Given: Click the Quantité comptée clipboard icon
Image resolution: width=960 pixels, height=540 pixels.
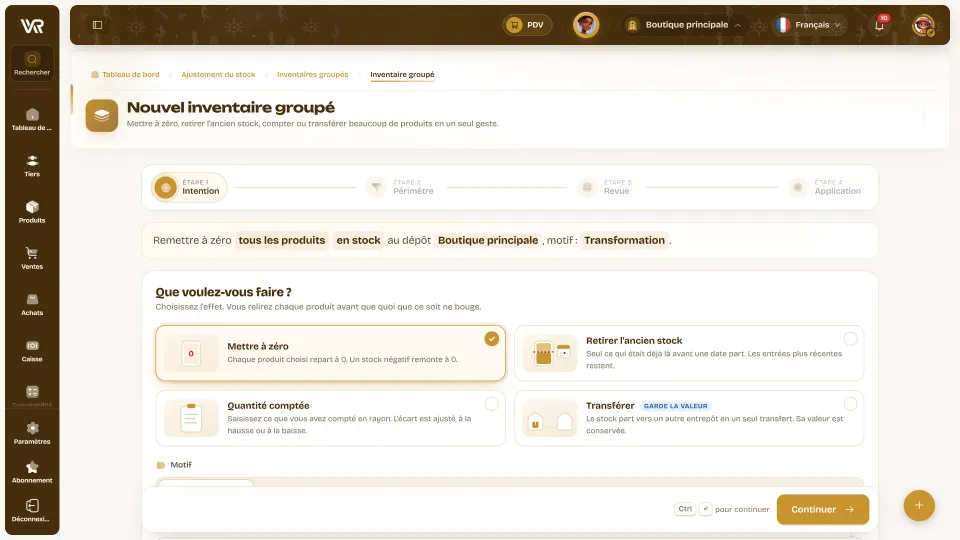Looking at the screenshot, I should 191,418.
